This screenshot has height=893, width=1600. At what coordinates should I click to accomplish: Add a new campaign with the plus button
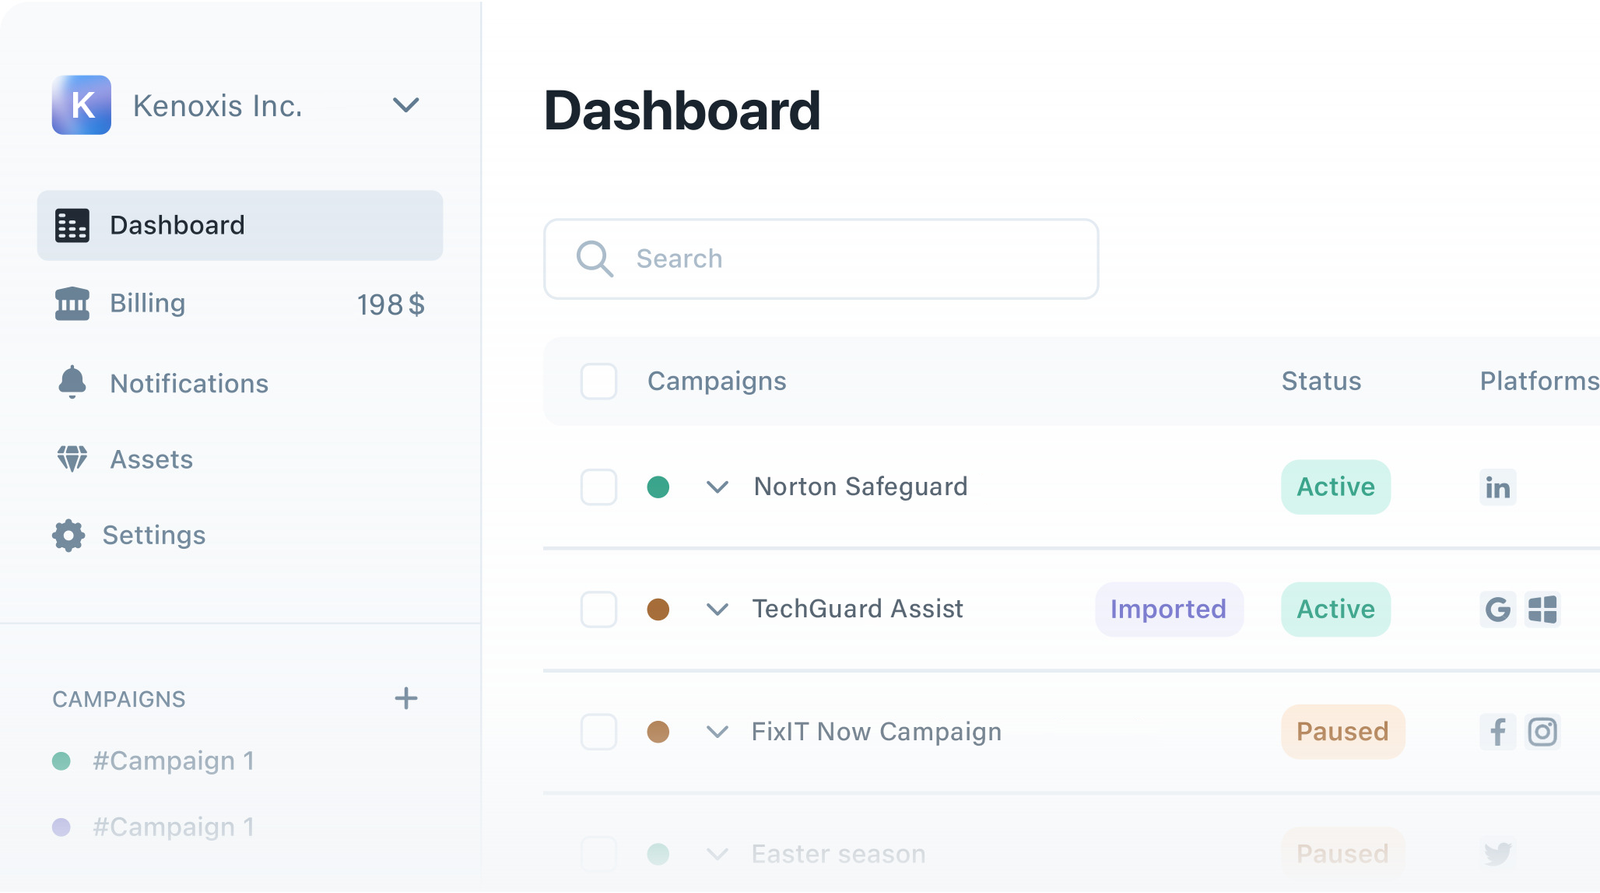[406, 698]
